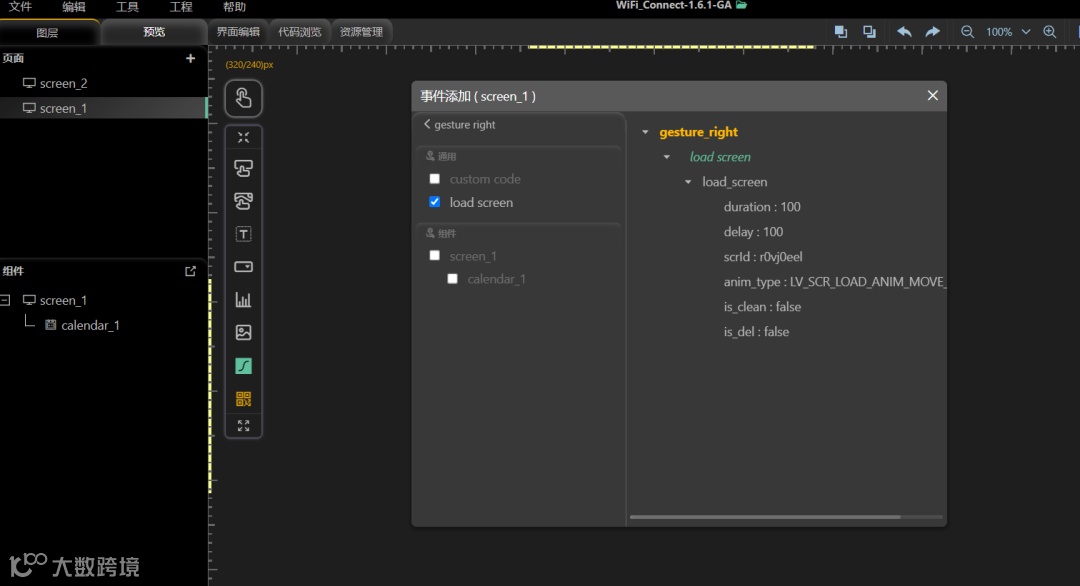Select the text label widget icon
Image resolution: width=1080 pixels, height=586 pixels.
click(x=243, y=234)
